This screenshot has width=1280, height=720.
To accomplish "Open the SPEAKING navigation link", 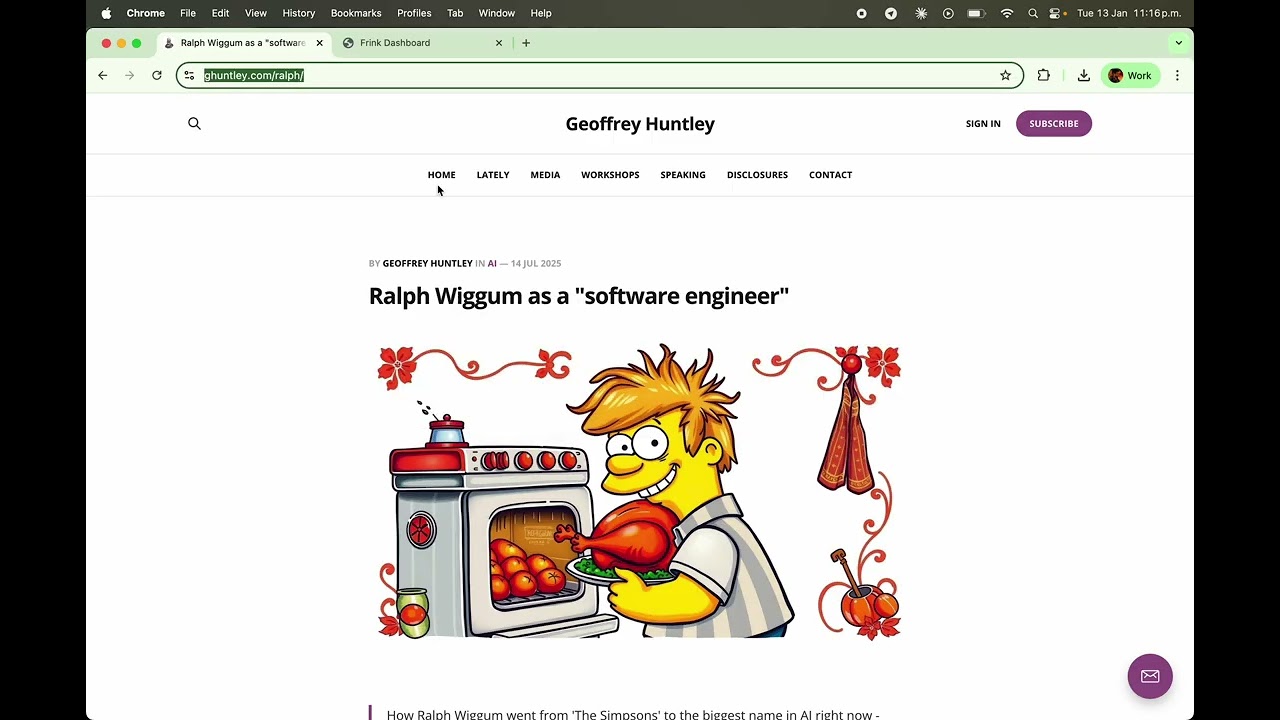I will point(683,175).
